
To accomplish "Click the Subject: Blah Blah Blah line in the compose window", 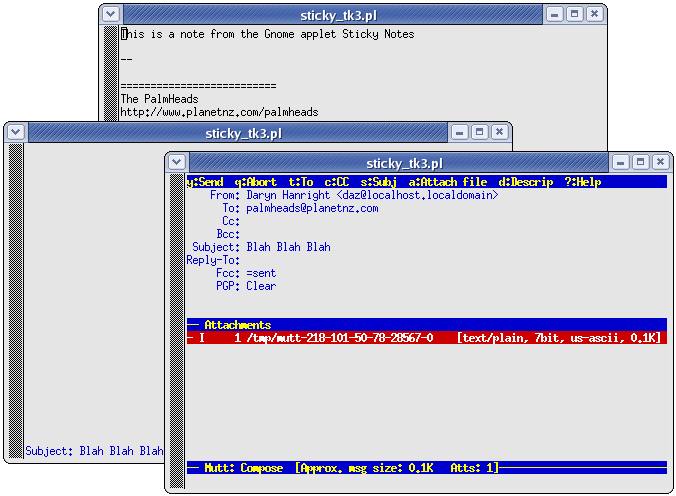I will pyautogui.click(x=261, y=247).
